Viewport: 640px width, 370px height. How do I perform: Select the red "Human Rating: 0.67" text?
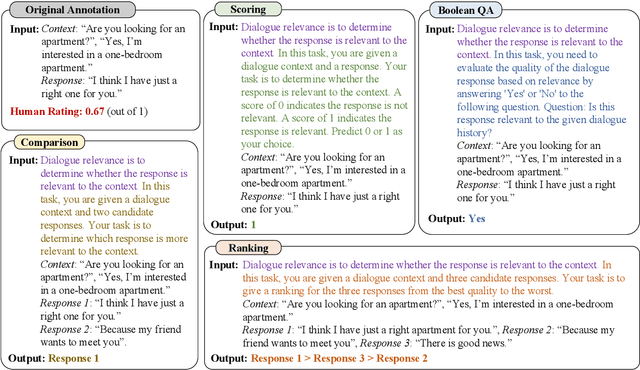click(x=57, y=111)
